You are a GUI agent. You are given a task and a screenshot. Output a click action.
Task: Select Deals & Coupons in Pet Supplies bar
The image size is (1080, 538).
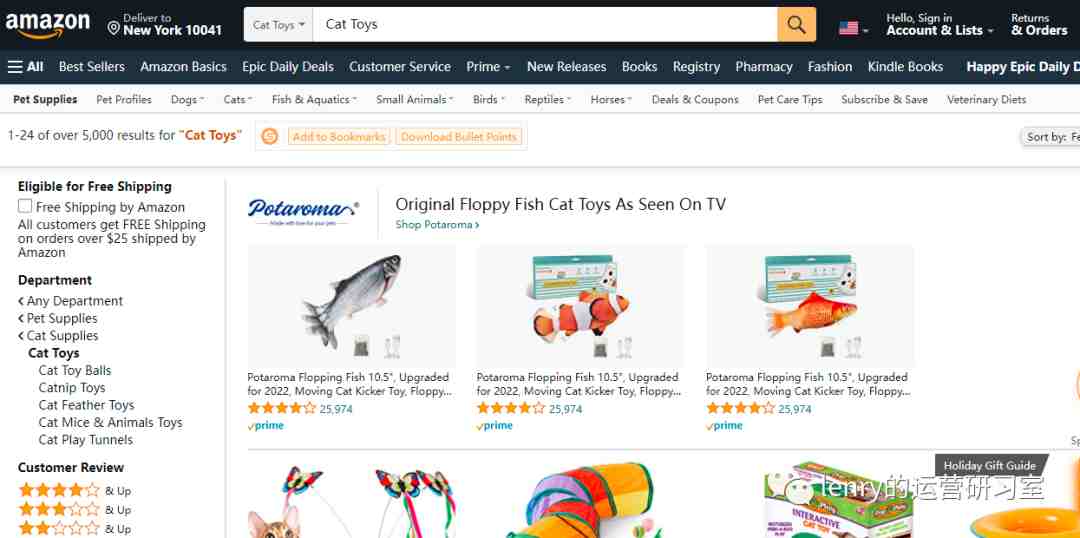(x=695, y=99)
